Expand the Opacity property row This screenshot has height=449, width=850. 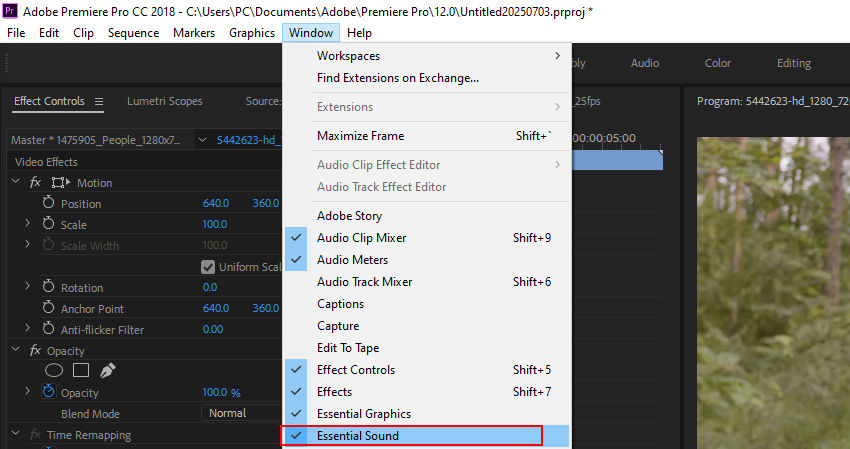click(27, 391)
